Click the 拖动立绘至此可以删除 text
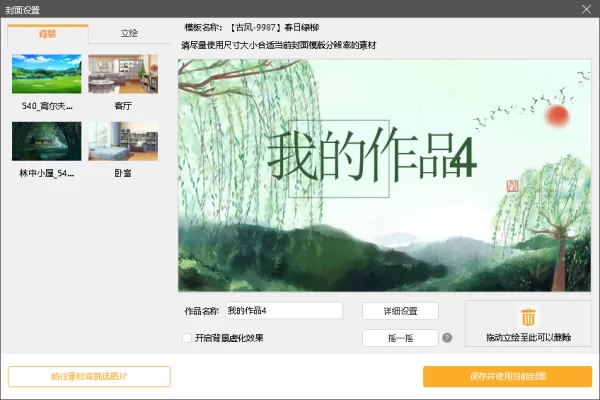The width and height of the screenshot is (600, 400). 528,338
